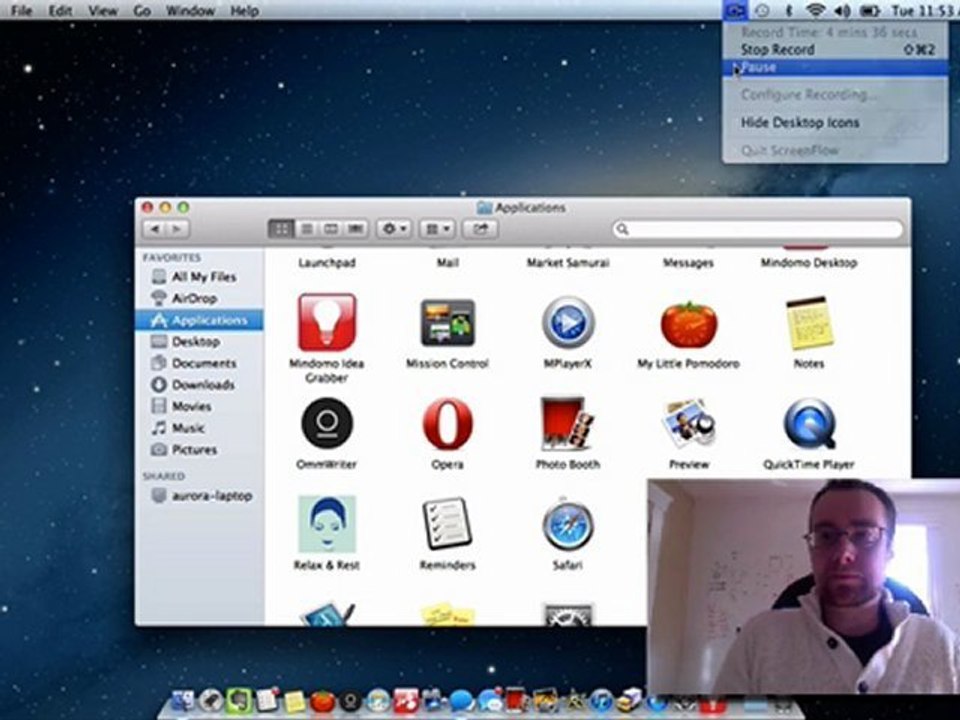Click the ScreenFlow menu bar icon
Viewport: 960px width, 720px height.
735,10
